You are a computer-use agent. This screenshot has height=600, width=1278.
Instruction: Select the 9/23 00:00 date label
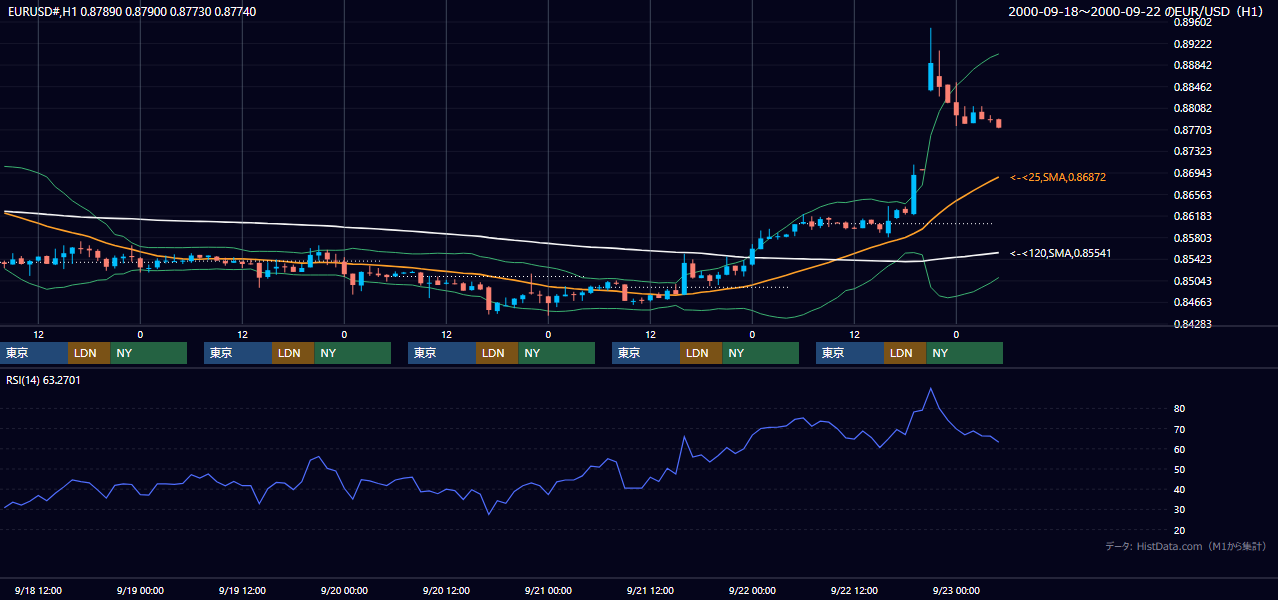[956, 591]
